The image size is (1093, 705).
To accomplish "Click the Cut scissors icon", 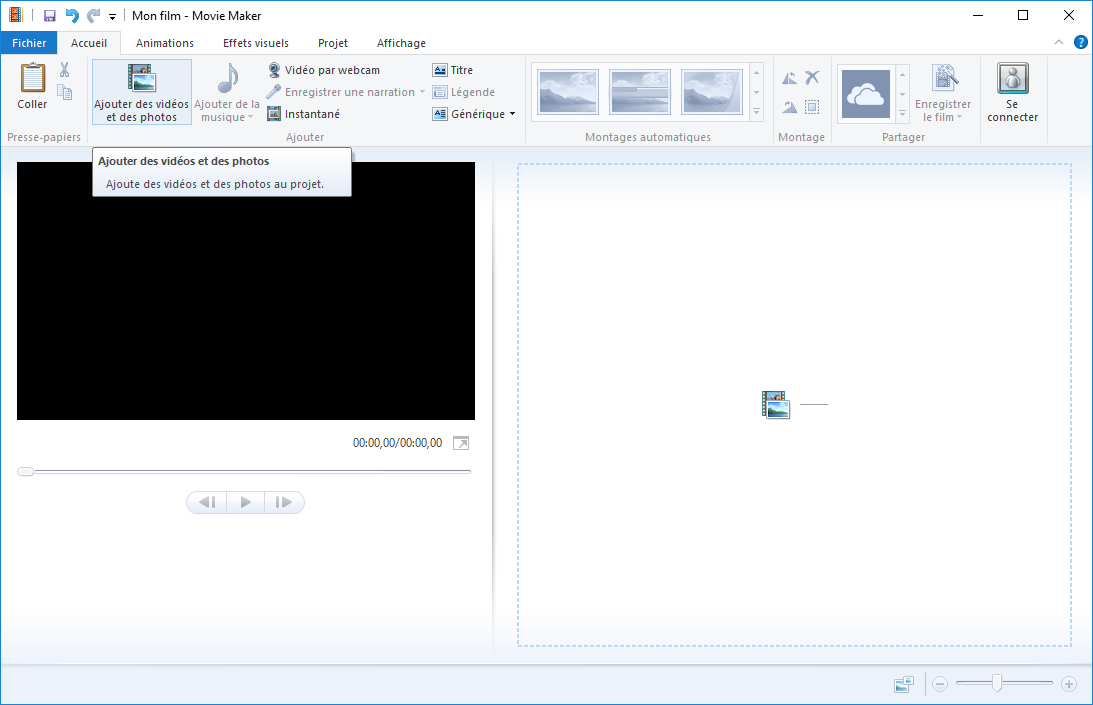I will pyautogui.click(x=64, y=70).
